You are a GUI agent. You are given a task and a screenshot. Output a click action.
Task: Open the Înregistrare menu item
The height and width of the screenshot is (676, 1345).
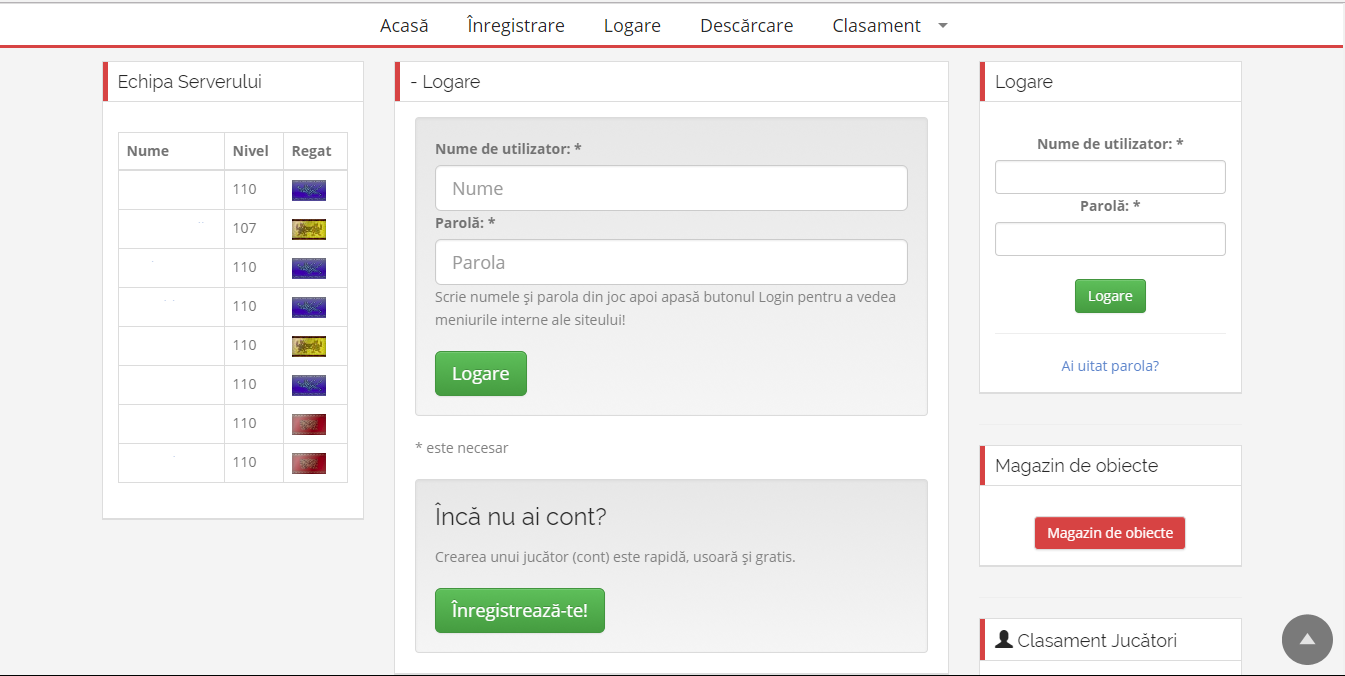[x=516, y=26]
